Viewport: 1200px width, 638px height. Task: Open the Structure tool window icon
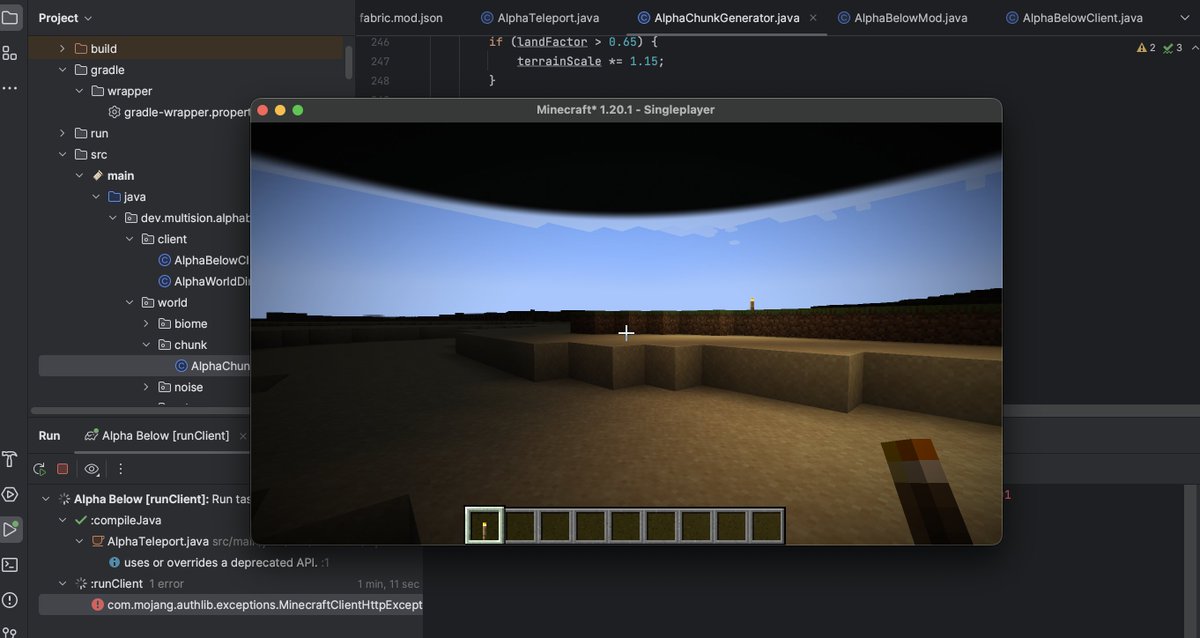[10, 53]
